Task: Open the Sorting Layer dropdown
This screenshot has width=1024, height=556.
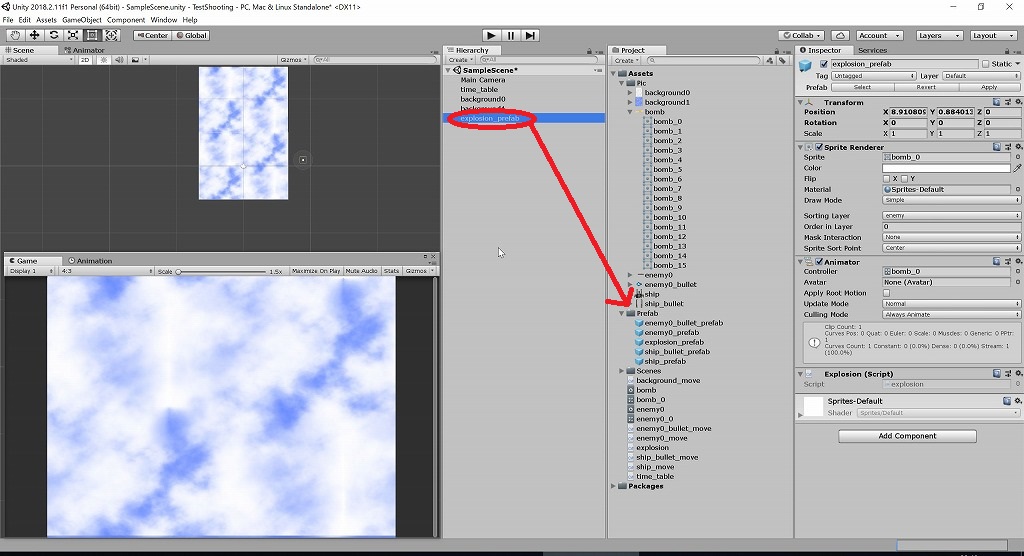Action: (952, 216)
